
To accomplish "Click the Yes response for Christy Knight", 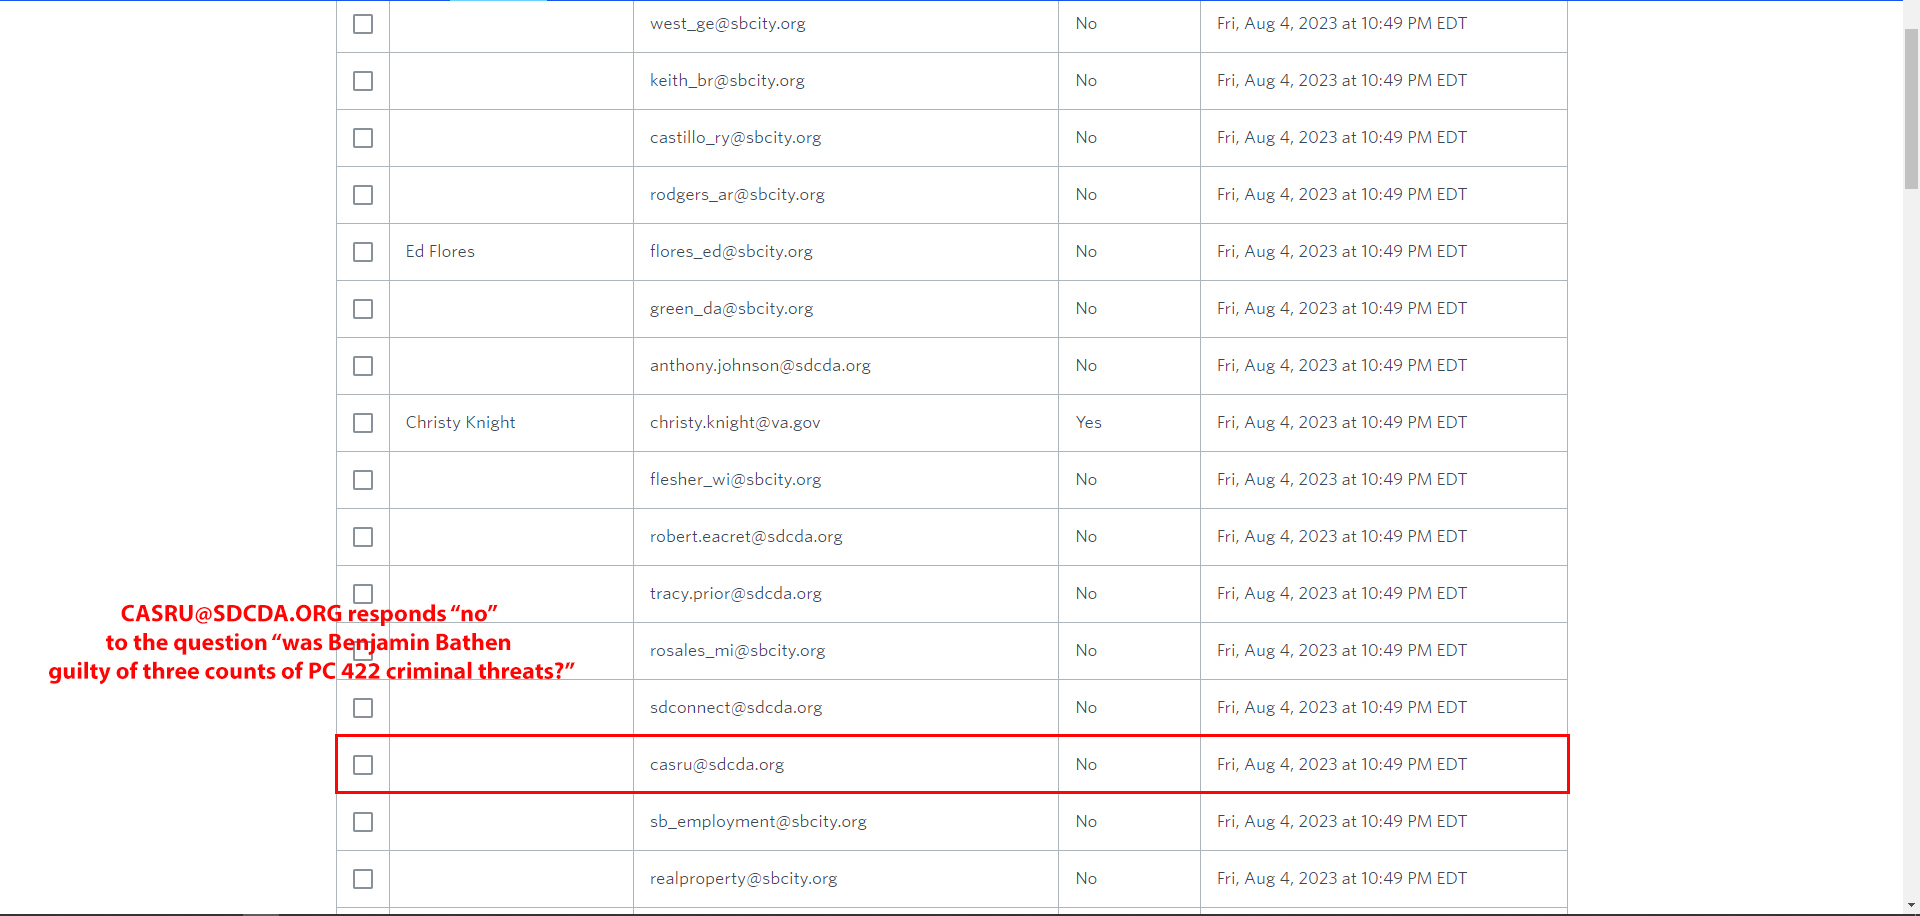I will [x=1088, y=423].
